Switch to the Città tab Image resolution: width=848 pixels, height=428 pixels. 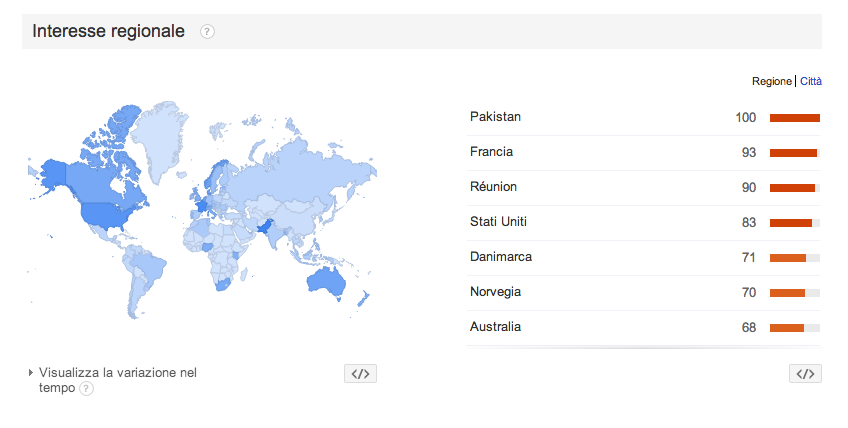tap(811, 81)
